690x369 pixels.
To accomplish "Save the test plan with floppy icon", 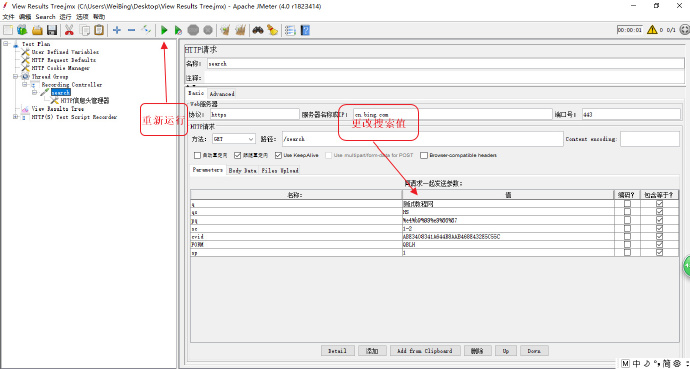I will [x=52, y=30].
